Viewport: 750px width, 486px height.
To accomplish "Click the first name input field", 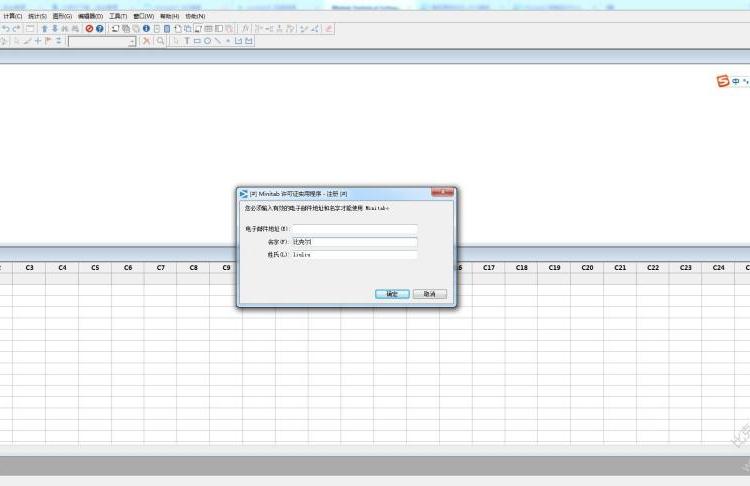I will click(x=355, y=242).
